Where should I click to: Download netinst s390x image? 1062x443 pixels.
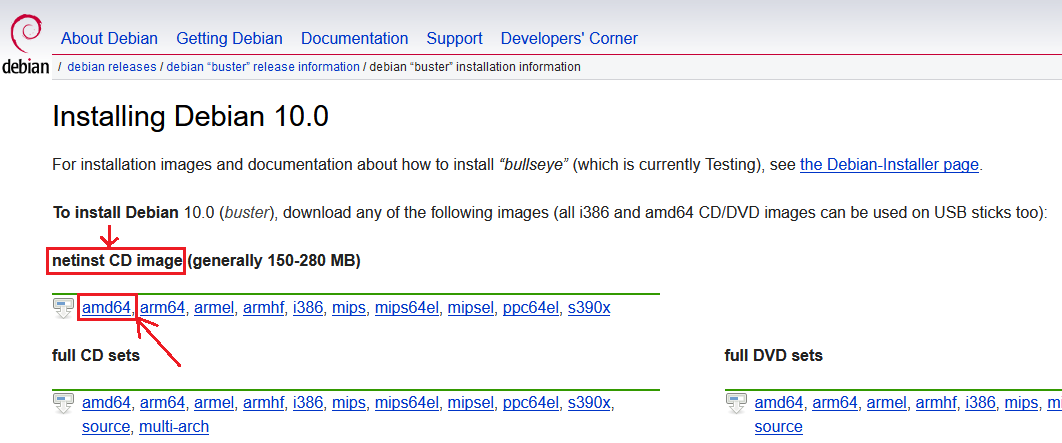pyautogui.click(x=589, y=308)
